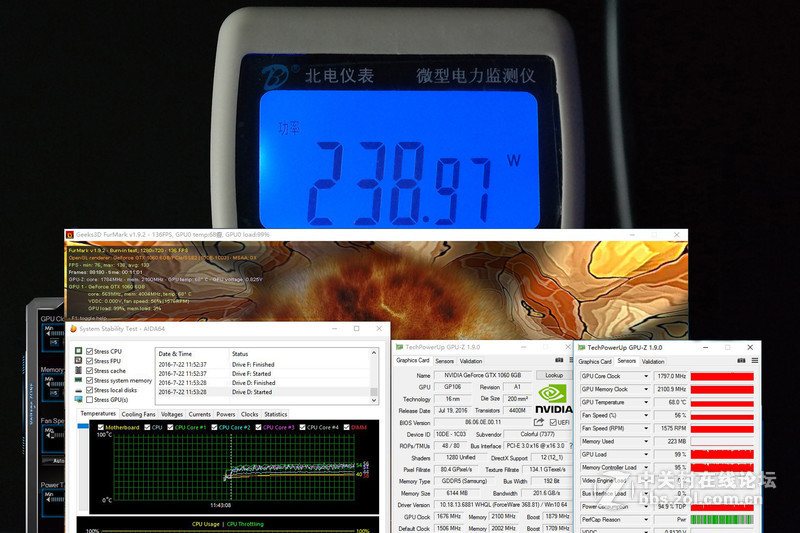Open the Validation tab in the GPU-Z Sensors window

(x=653, y=362)
